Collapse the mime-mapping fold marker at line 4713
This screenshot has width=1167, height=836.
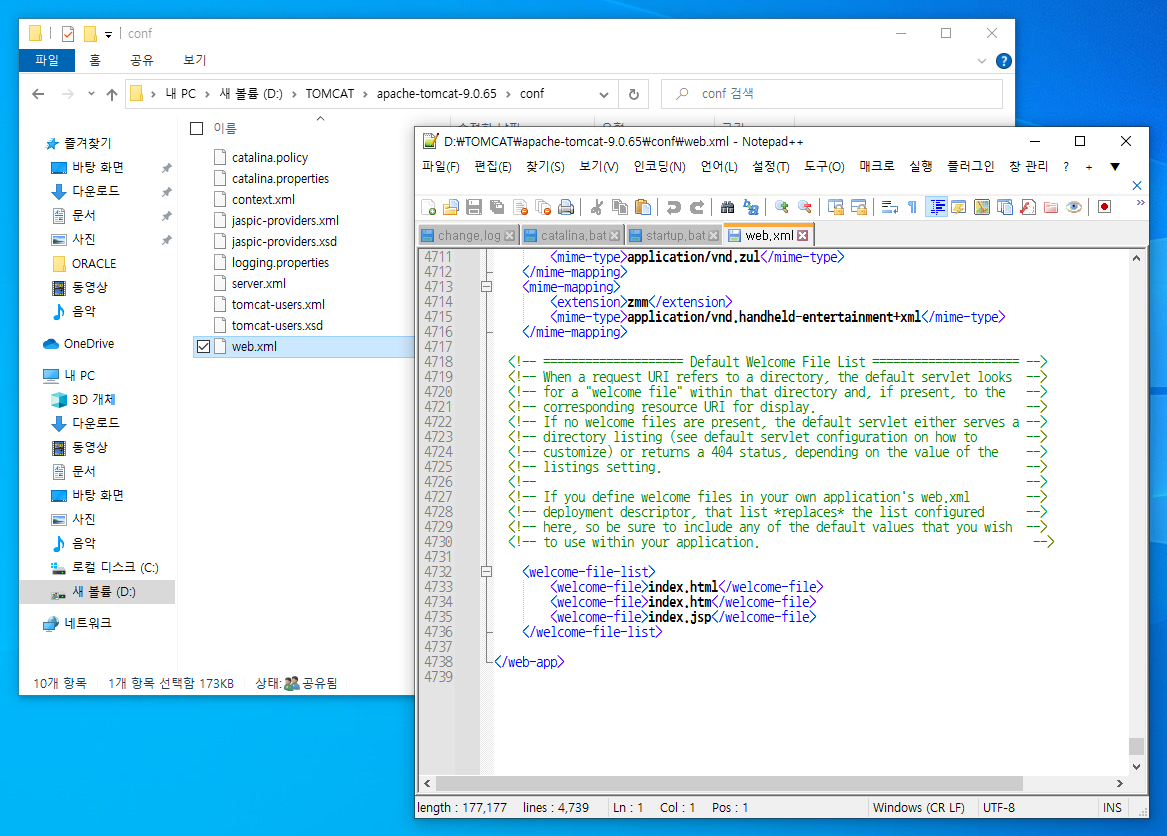[x=487, y=287]
